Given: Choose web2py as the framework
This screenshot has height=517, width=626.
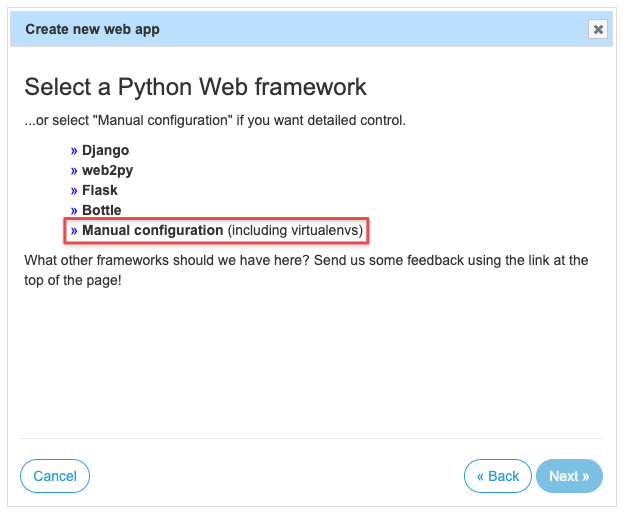Looking at the screenshot, I should point(107,170).
